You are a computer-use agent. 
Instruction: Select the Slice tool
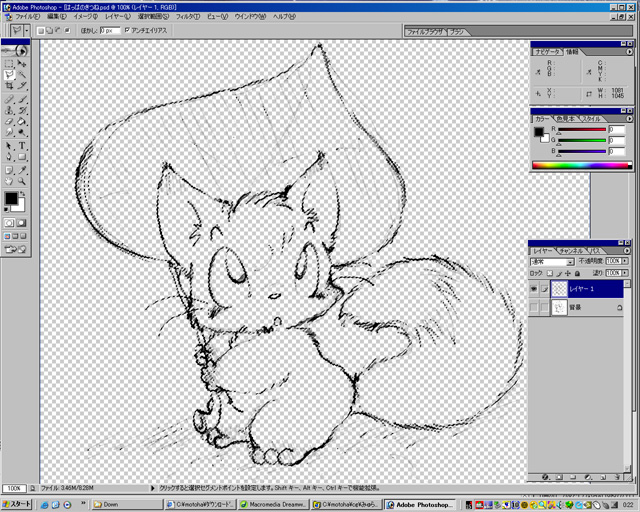[22, 86]
